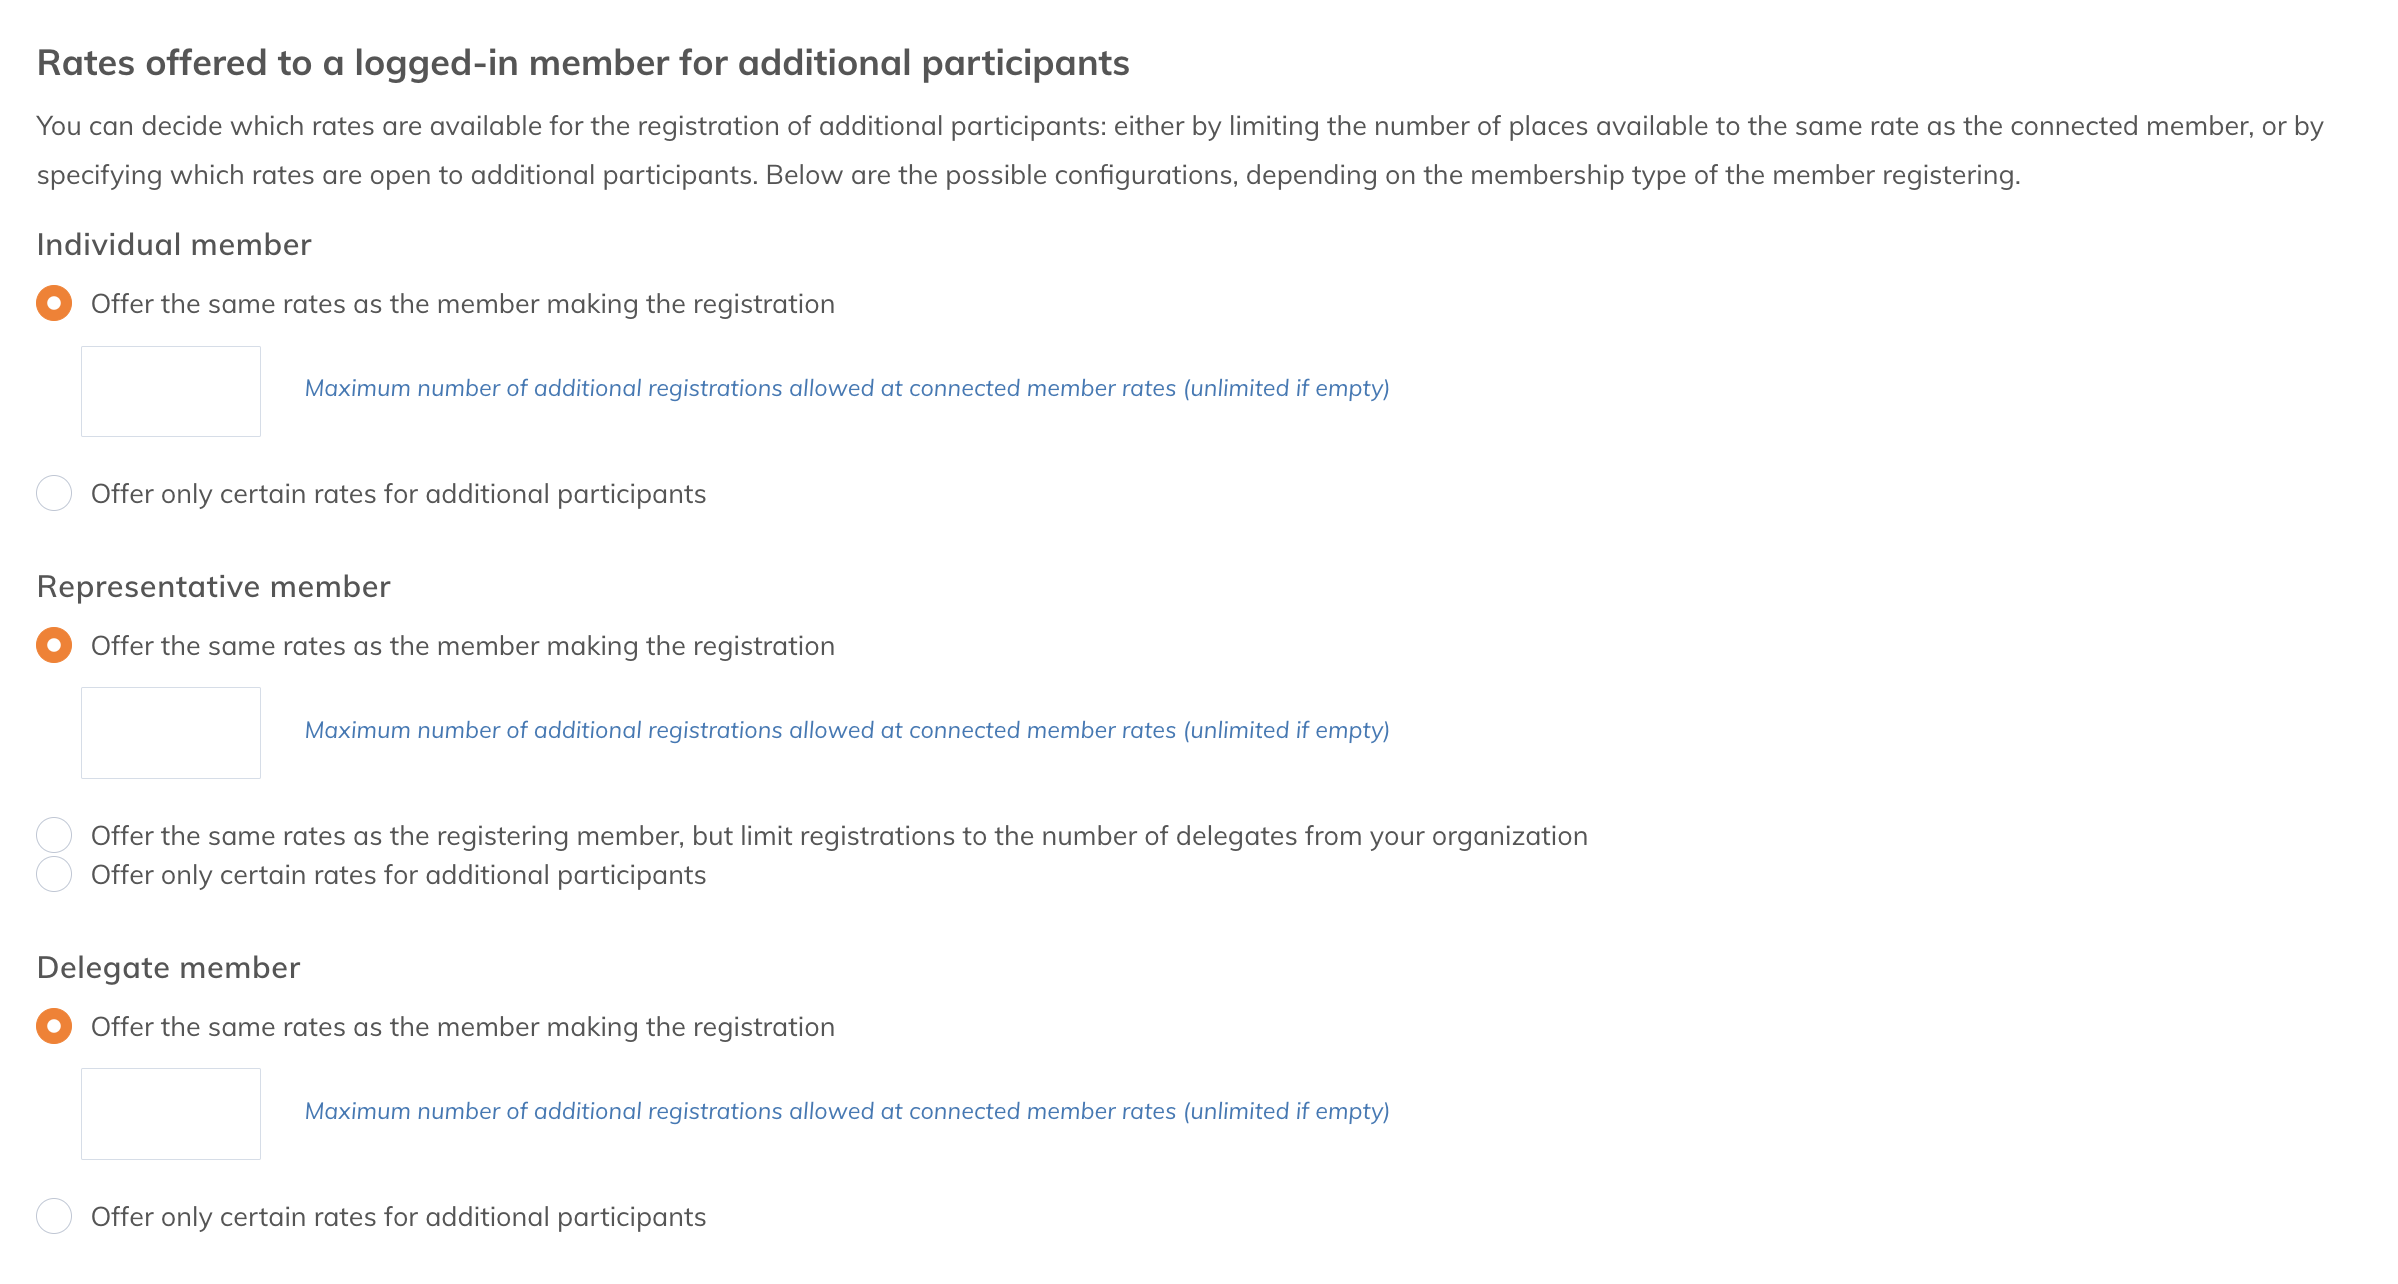Viewport: 2398px width, 1284px height.
Task: Click Delegate 'Offer only certain rates' label text
Action: (398, 1217)
